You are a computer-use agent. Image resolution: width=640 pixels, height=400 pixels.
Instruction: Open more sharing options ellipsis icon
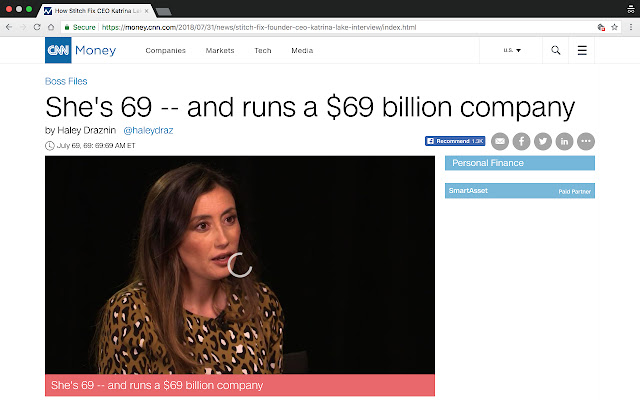[586, 141]
